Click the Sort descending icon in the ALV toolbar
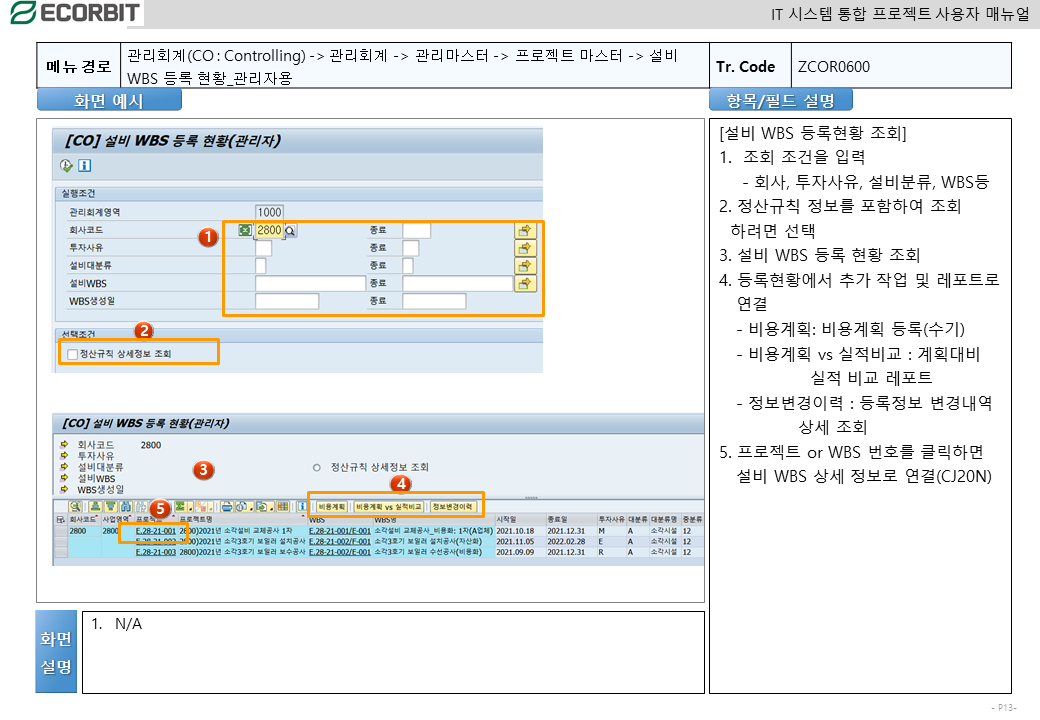Image resolution: width=1040 pixels, height=720 pixels. 111,507
